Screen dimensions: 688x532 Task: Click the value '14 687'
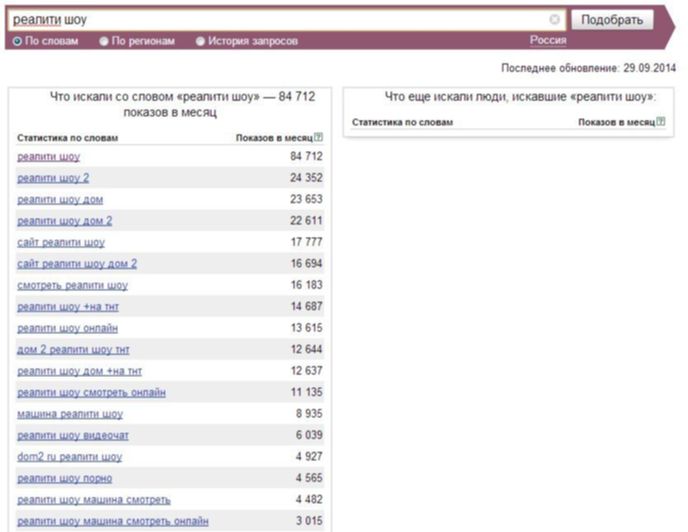coord(307,306)
